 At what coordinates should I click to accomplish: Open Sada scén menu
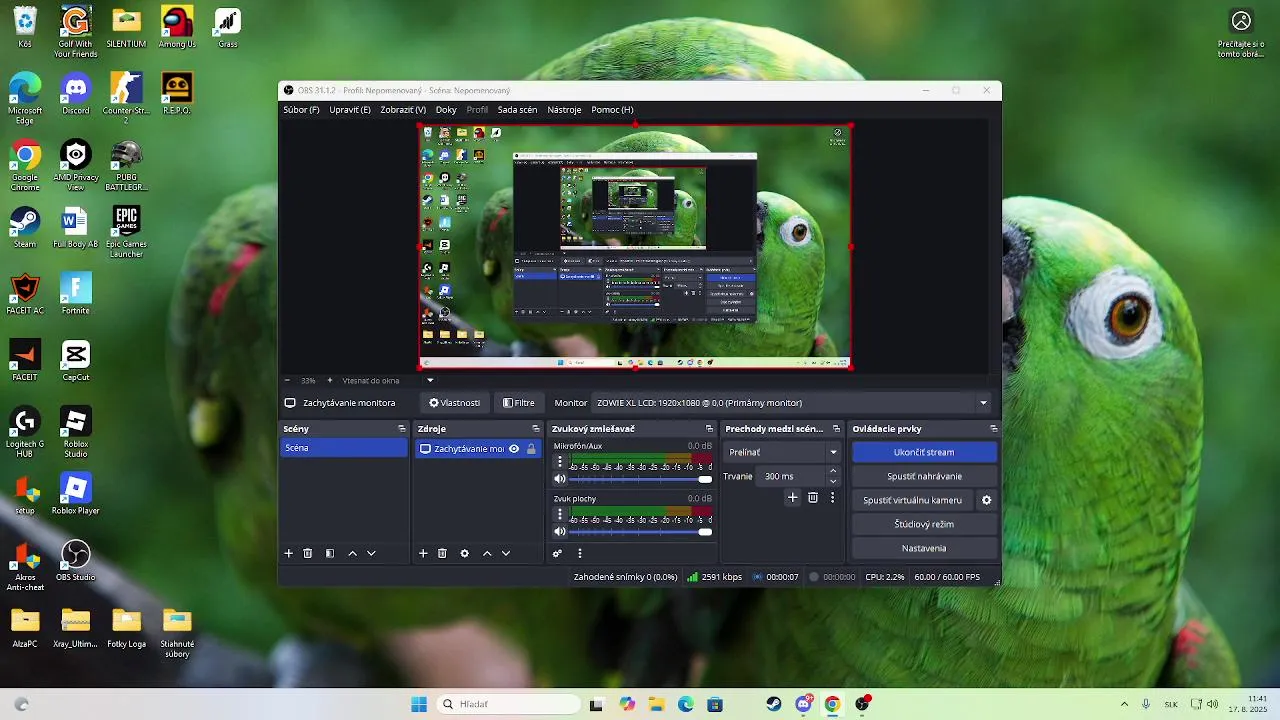pos(517,110)
